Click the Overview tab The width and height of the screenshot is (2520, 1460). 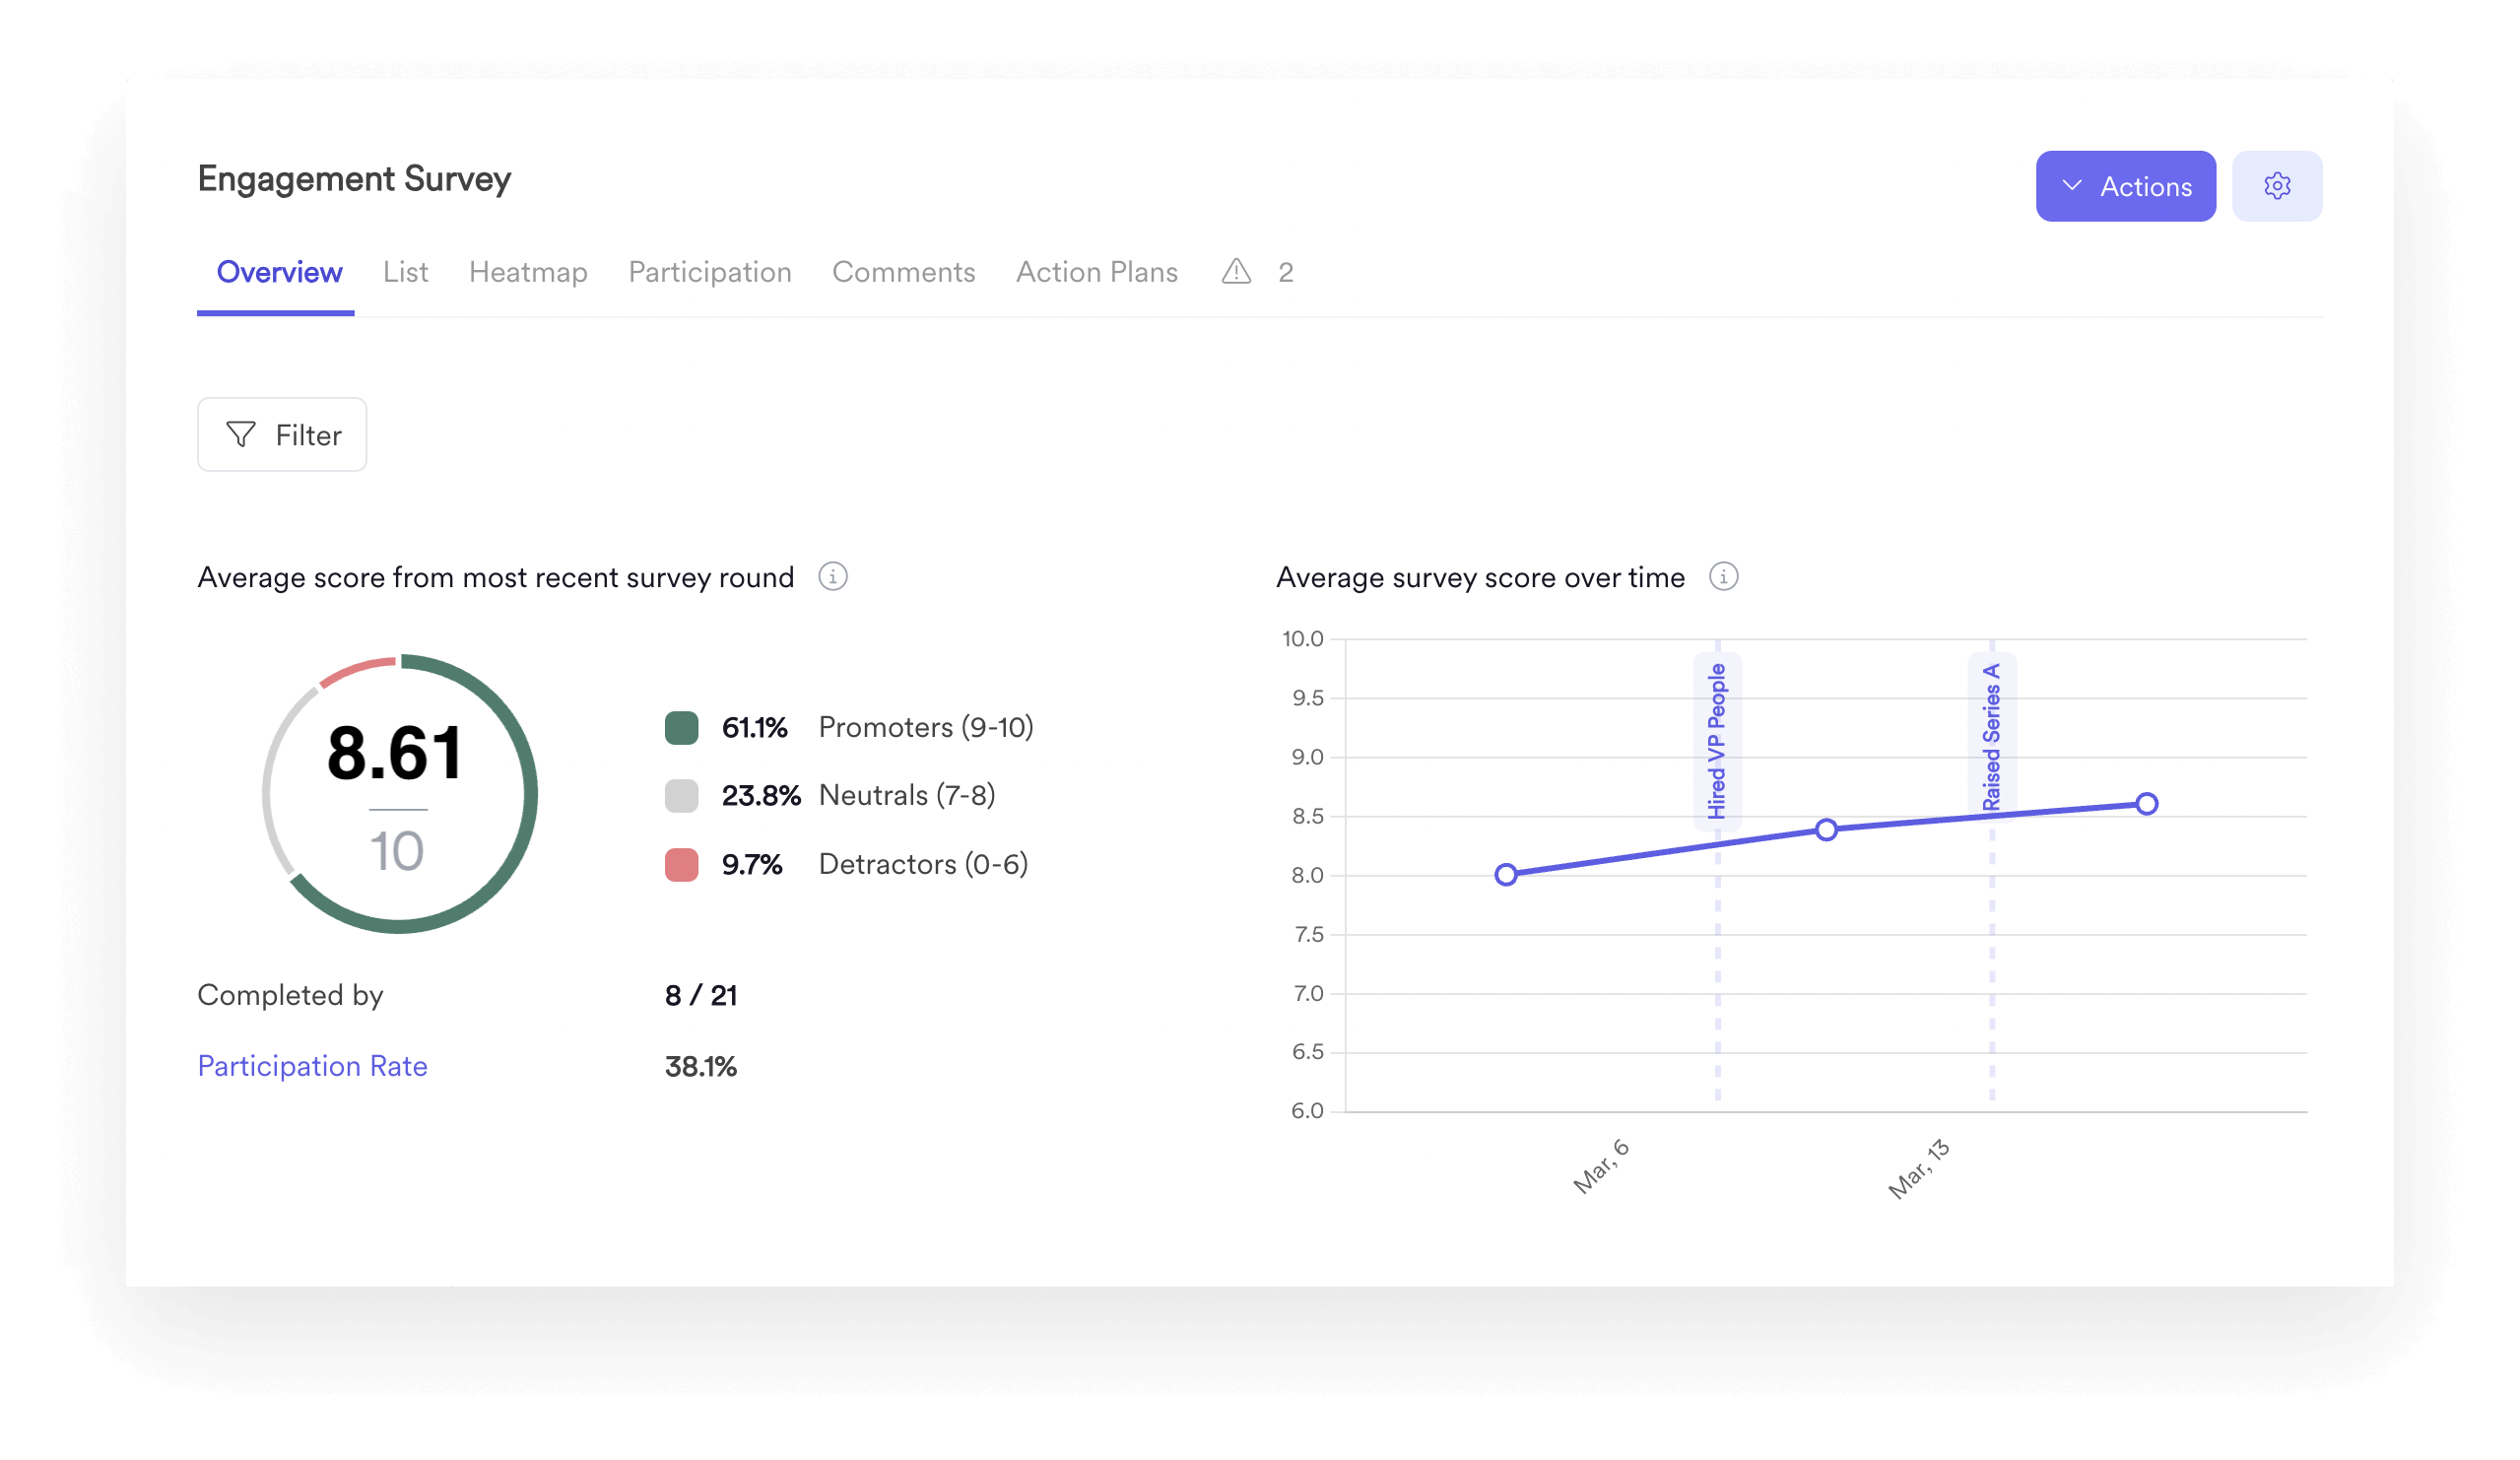click(x=278, y=271)
